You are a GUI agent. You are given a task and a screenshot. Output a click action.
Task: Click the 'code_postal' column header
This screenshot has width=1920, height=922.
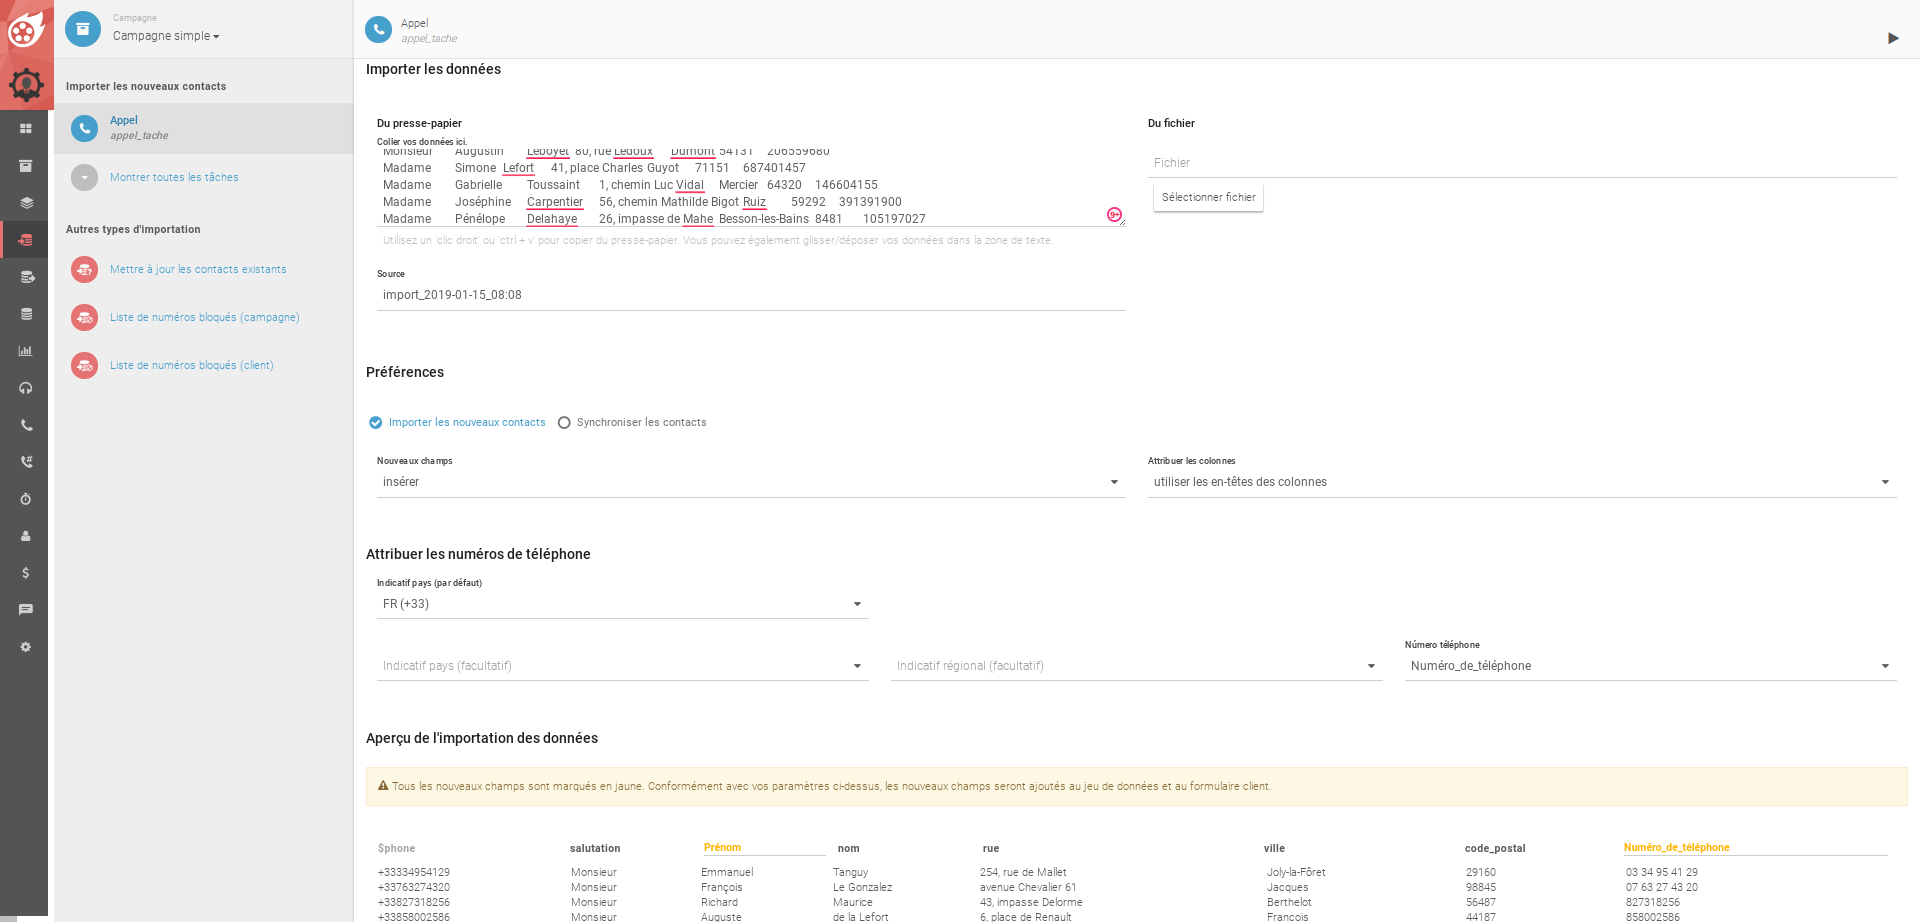pos(1495,848)
